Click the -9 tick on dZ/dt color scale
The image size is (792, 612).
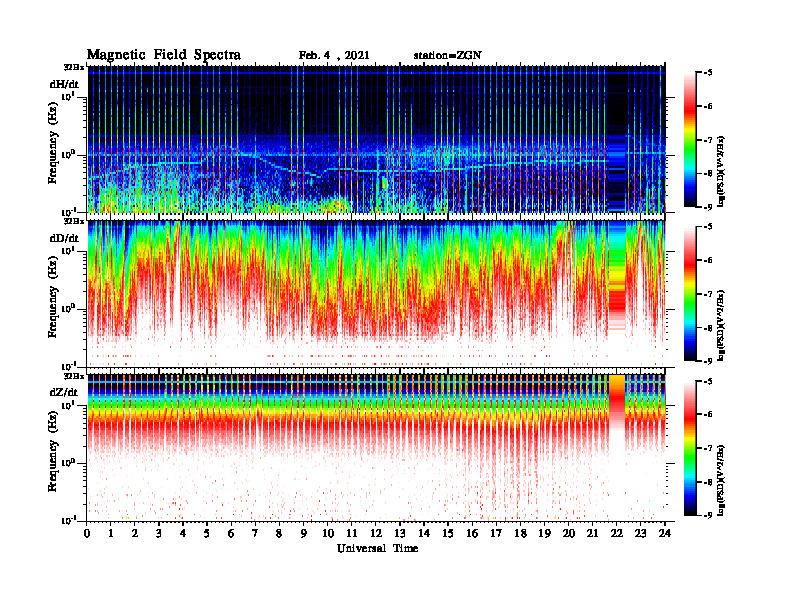pos(708,515)
